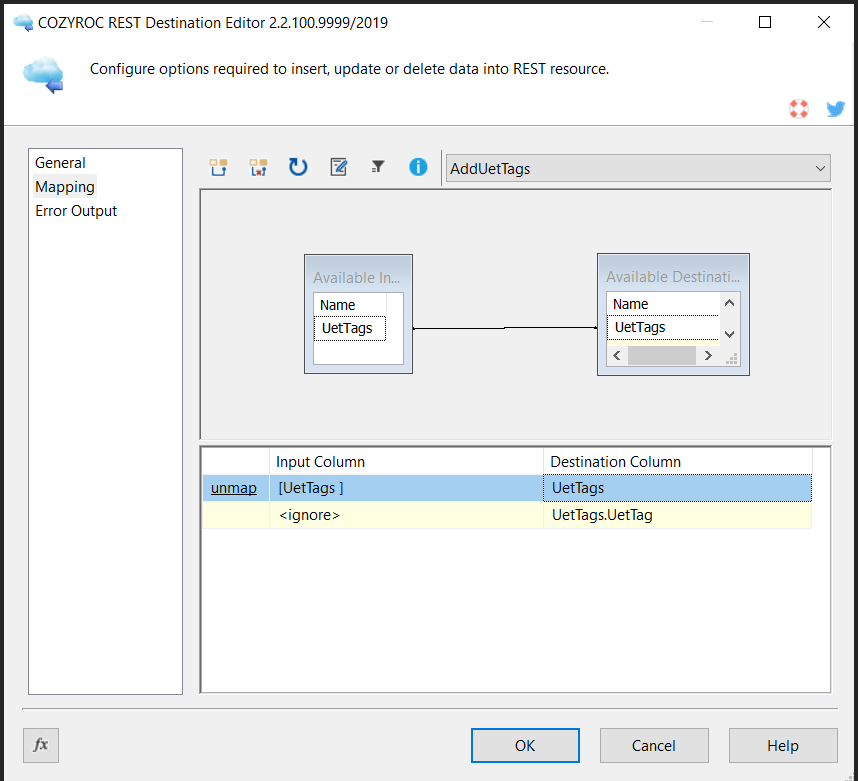Open the lifebuoy support icon

coord(799,108)
